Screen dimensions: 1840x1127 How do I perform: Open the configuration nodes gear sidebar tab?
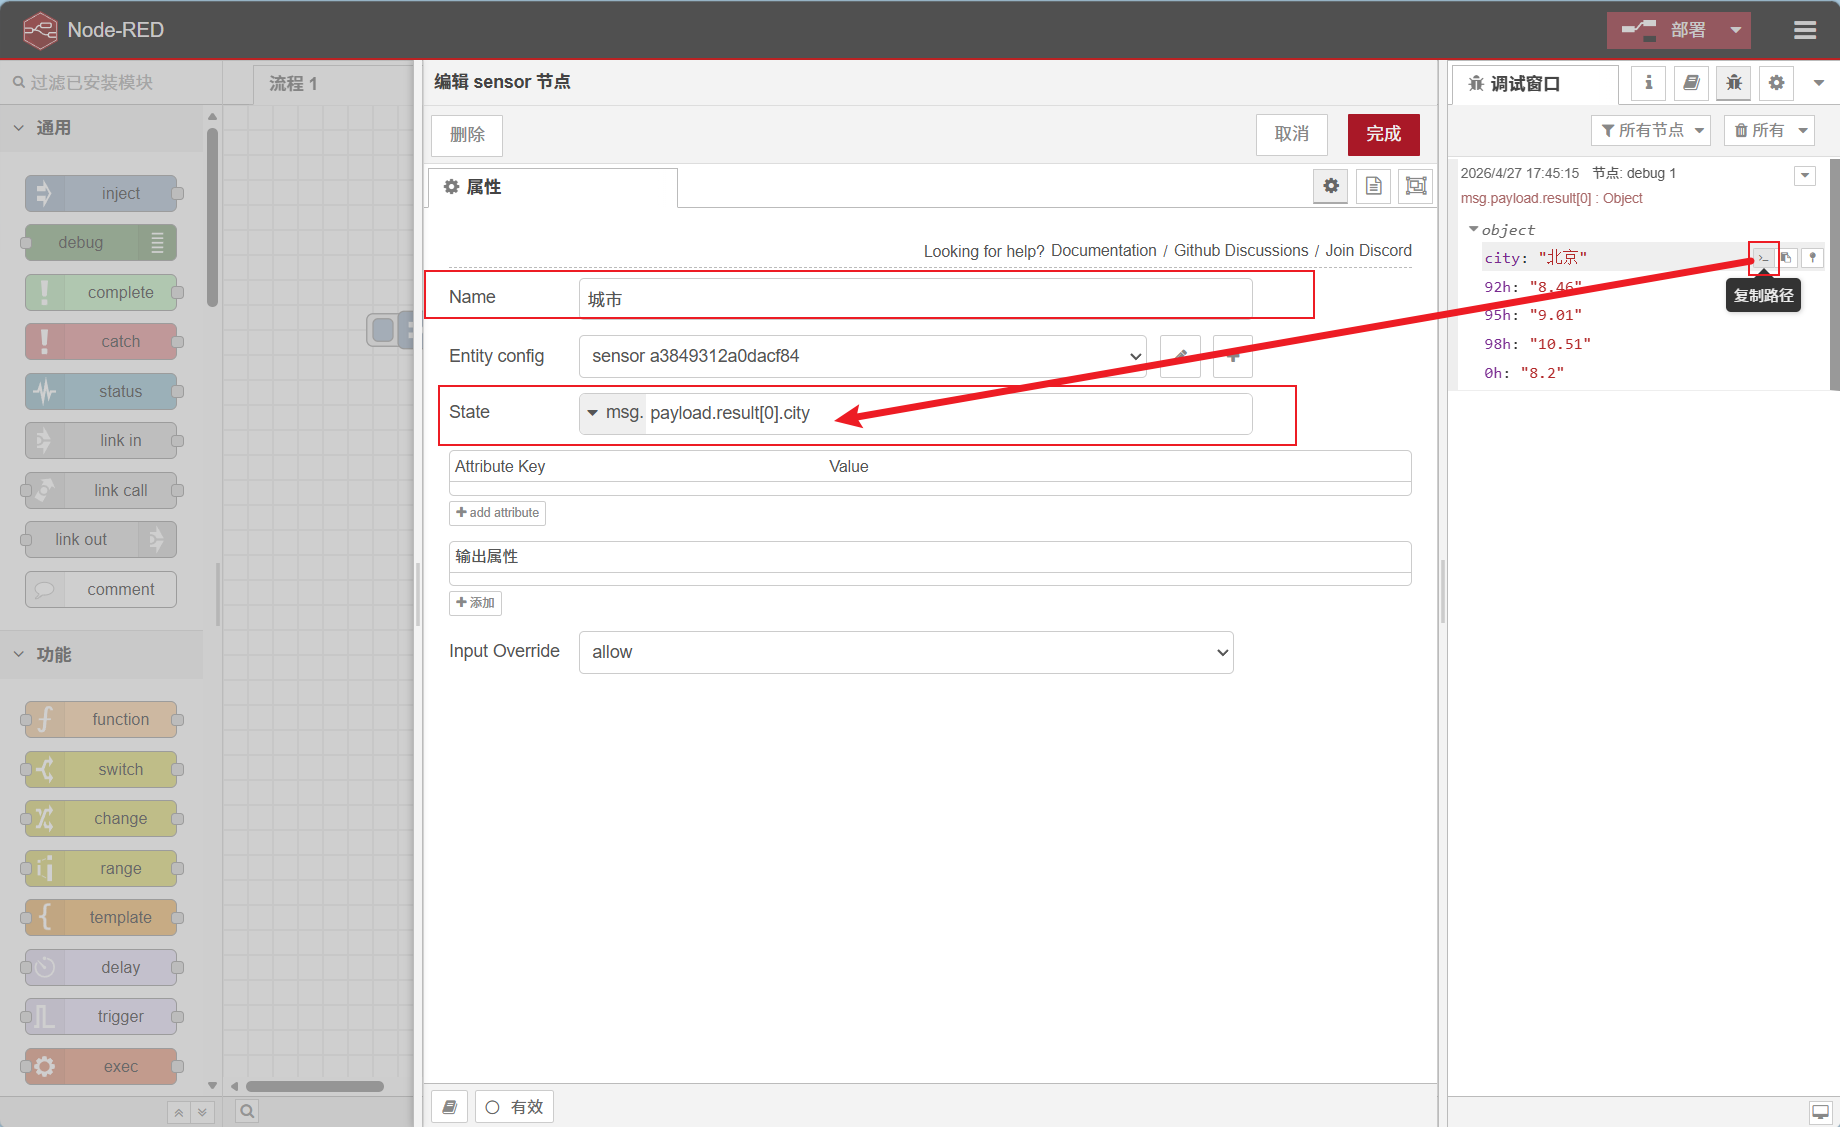[1776, 83]
